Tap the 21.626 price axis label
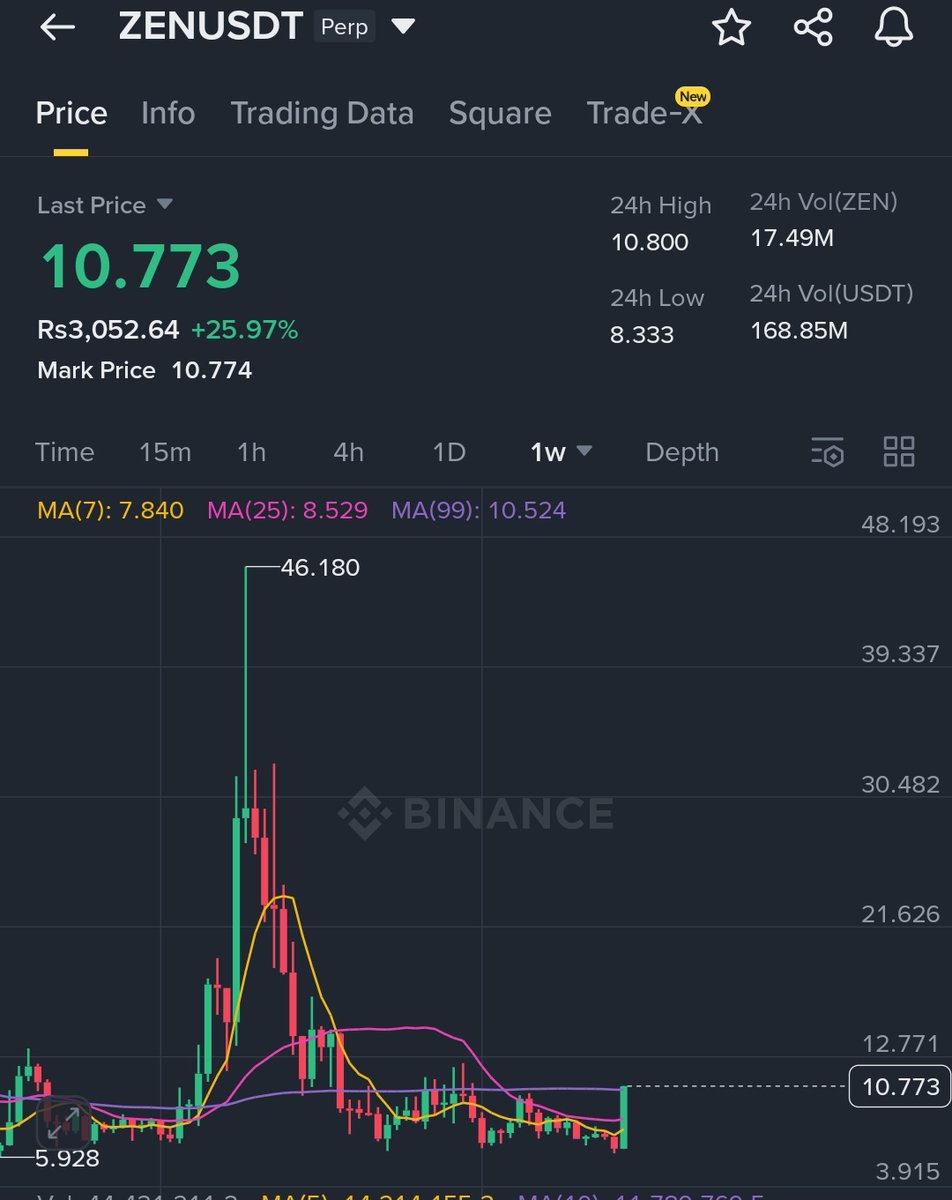 [x=900, y=914]
